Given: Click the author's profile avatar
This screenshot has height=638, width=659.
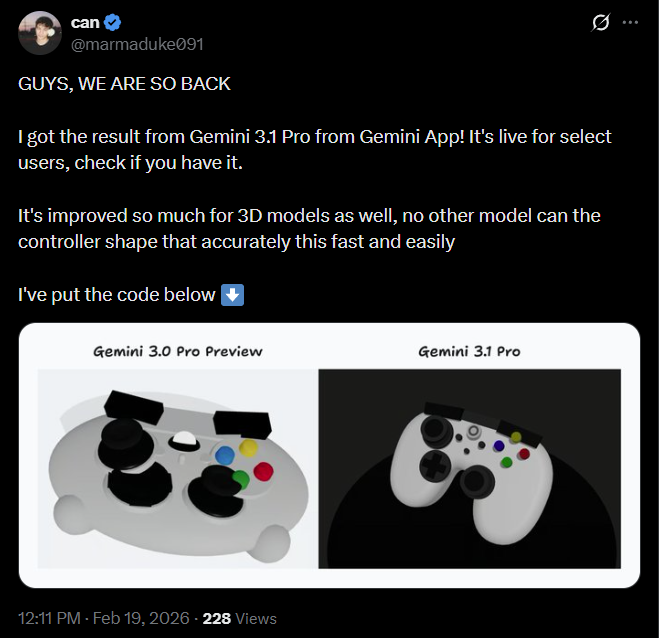Looking at the screenshot, I should 38,33.
